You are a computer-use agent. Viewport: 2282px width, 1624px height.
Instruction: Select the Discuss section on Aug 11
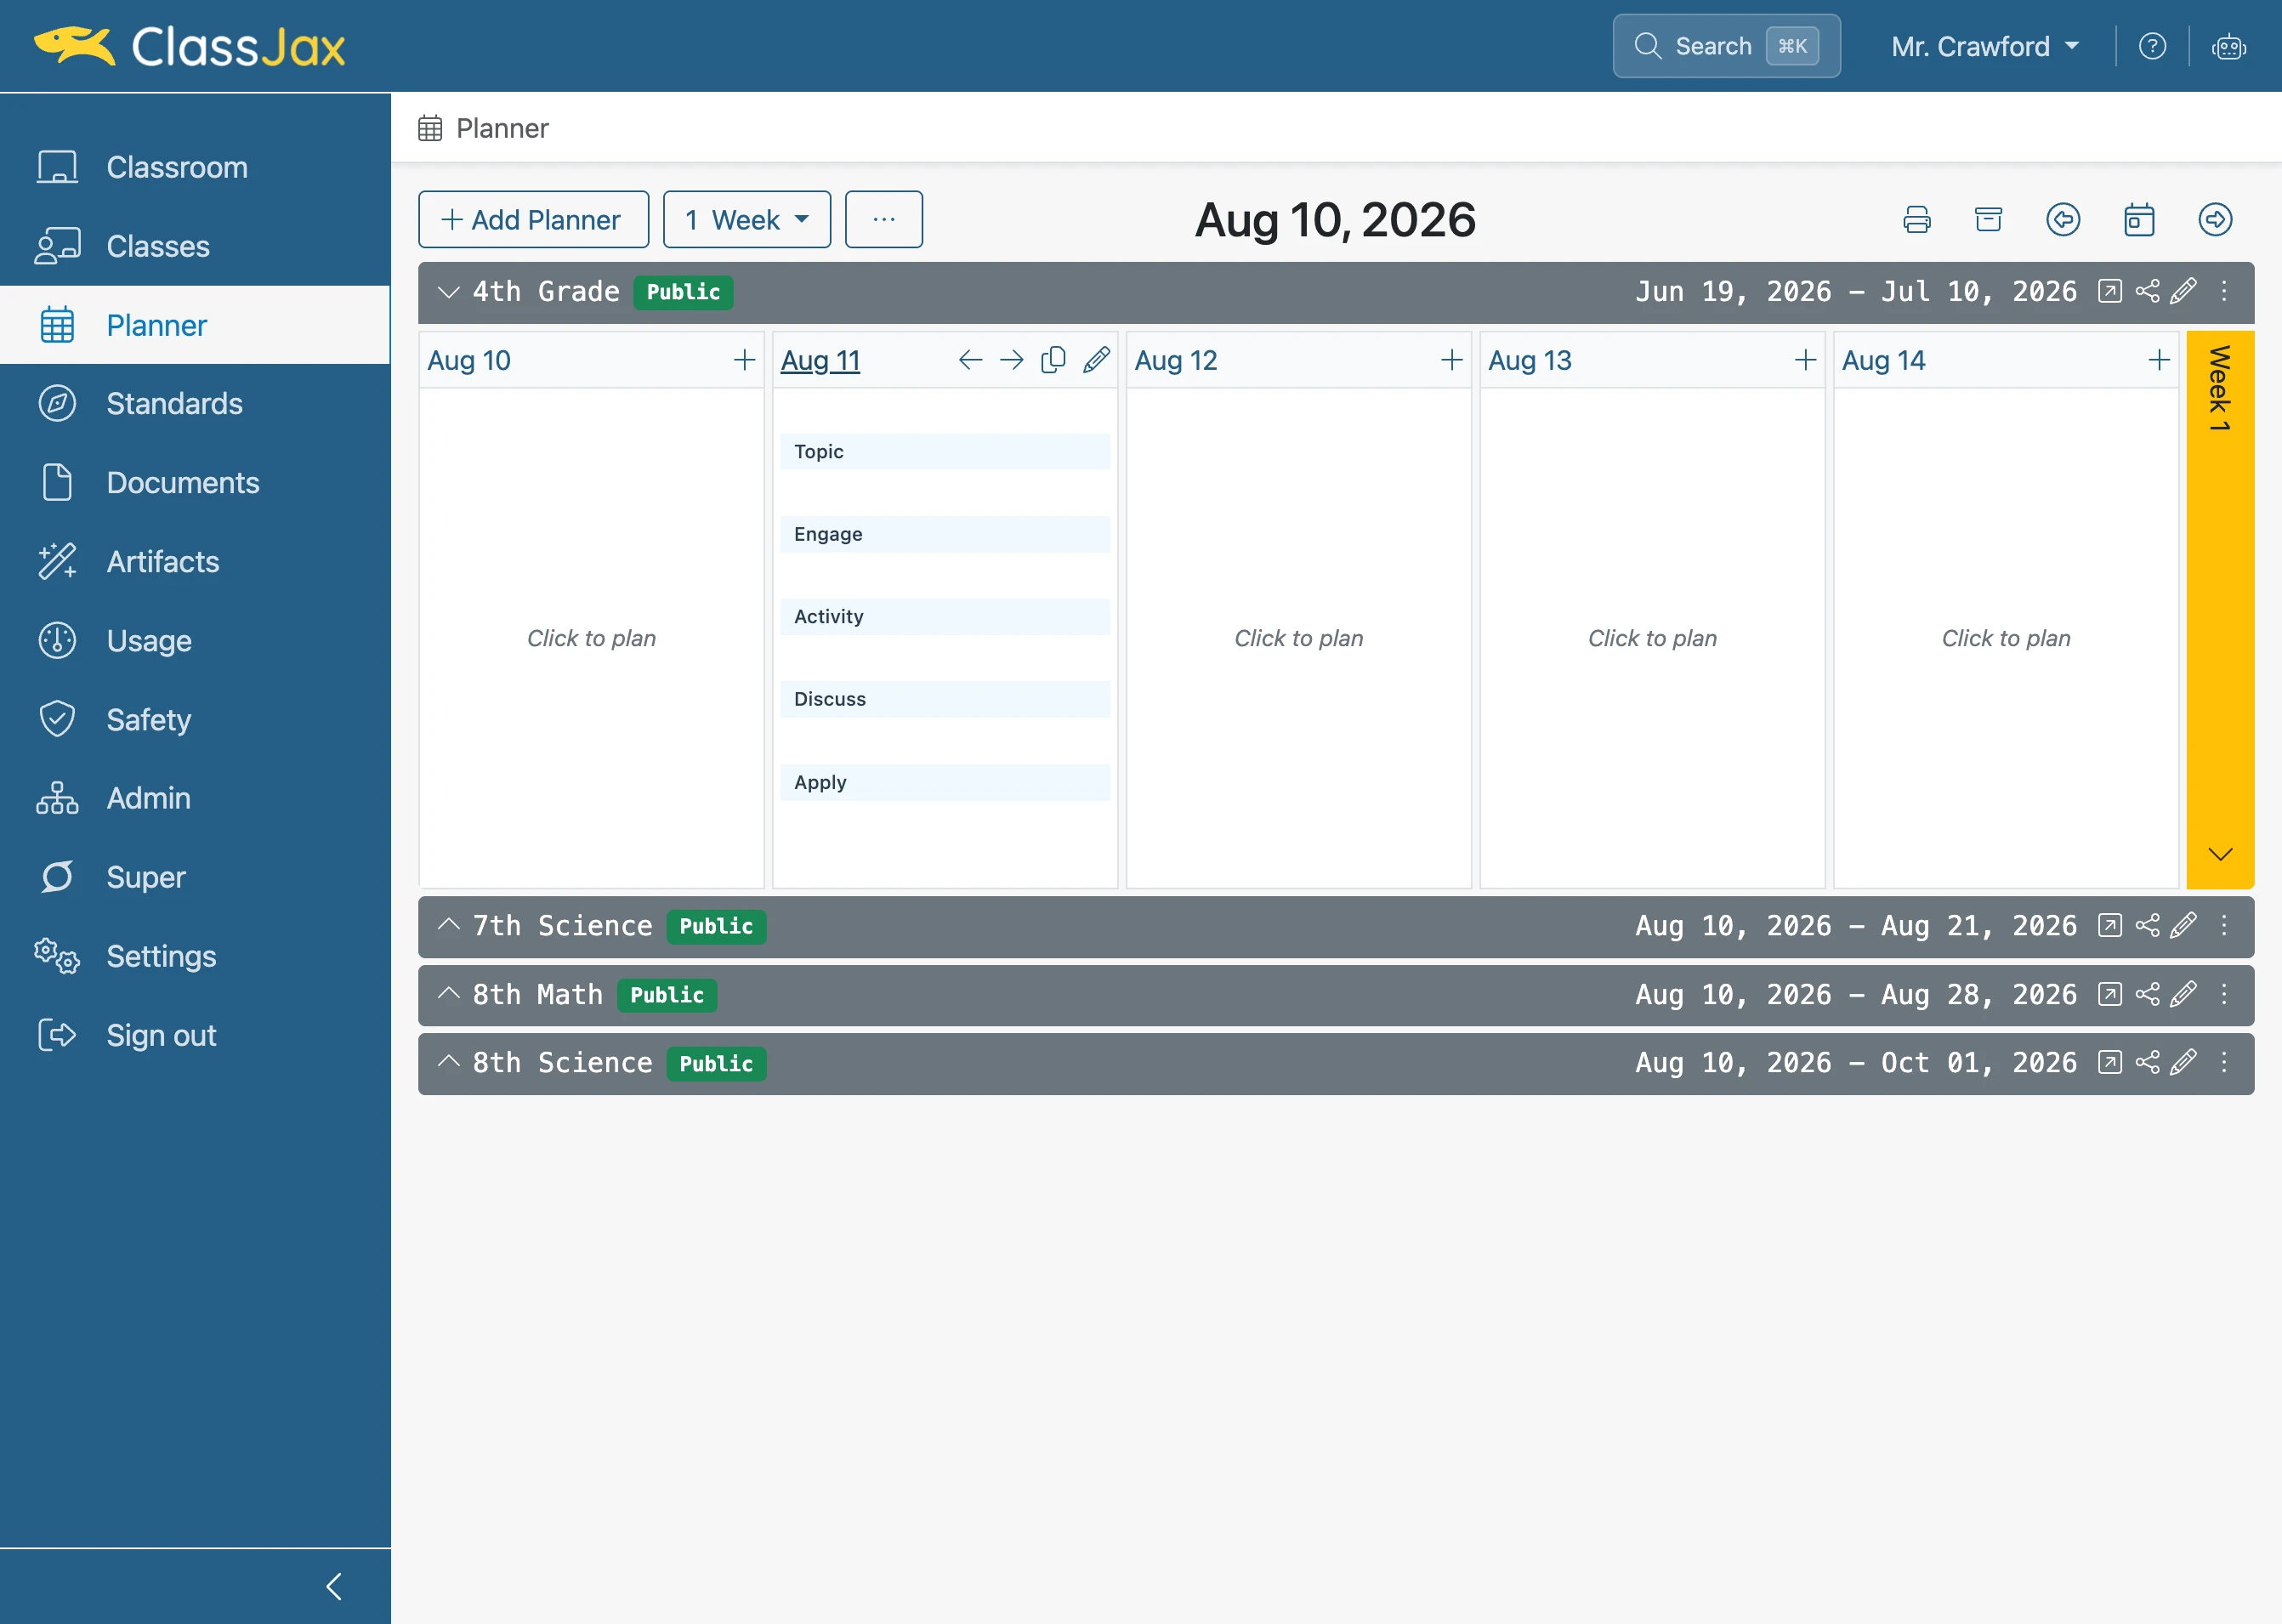(x=945, y=699)
